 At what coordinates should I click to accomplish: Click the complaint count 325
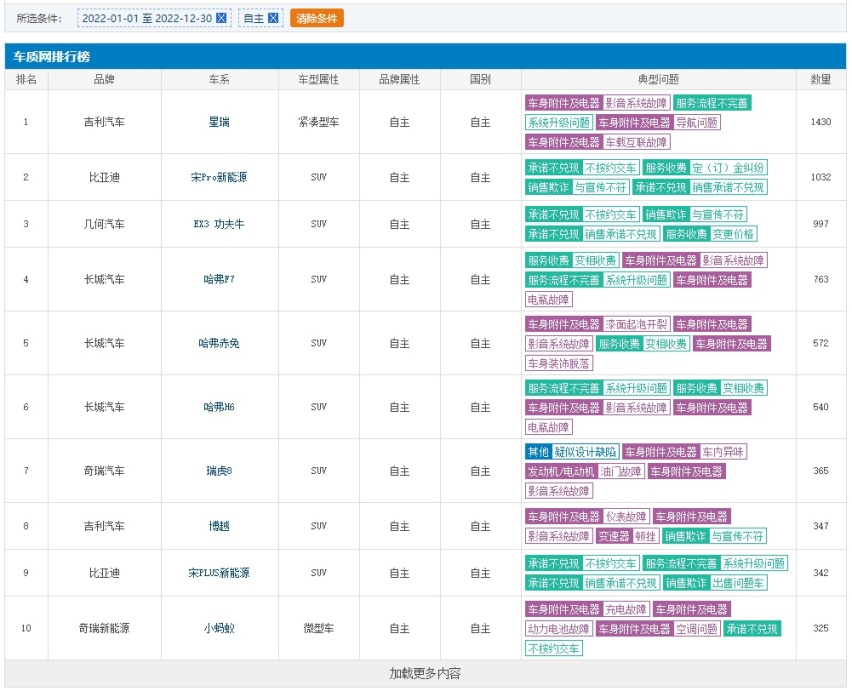820,629
